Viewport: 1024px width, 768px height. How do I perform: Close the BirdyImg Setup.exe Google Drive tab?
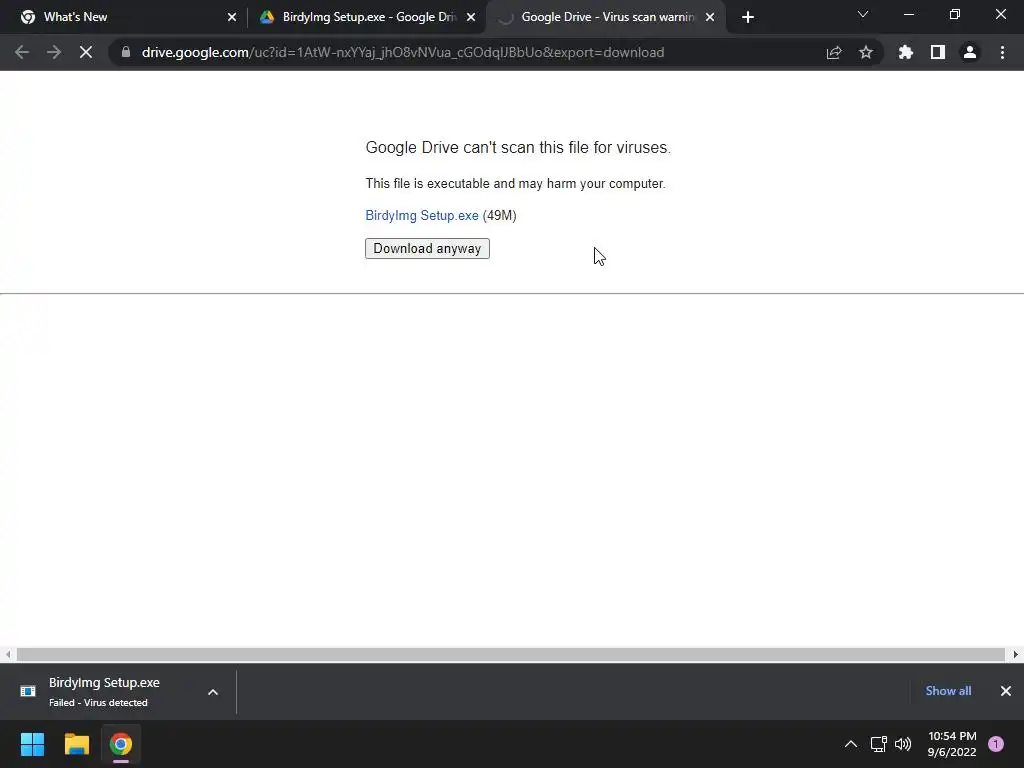point(471,17)
